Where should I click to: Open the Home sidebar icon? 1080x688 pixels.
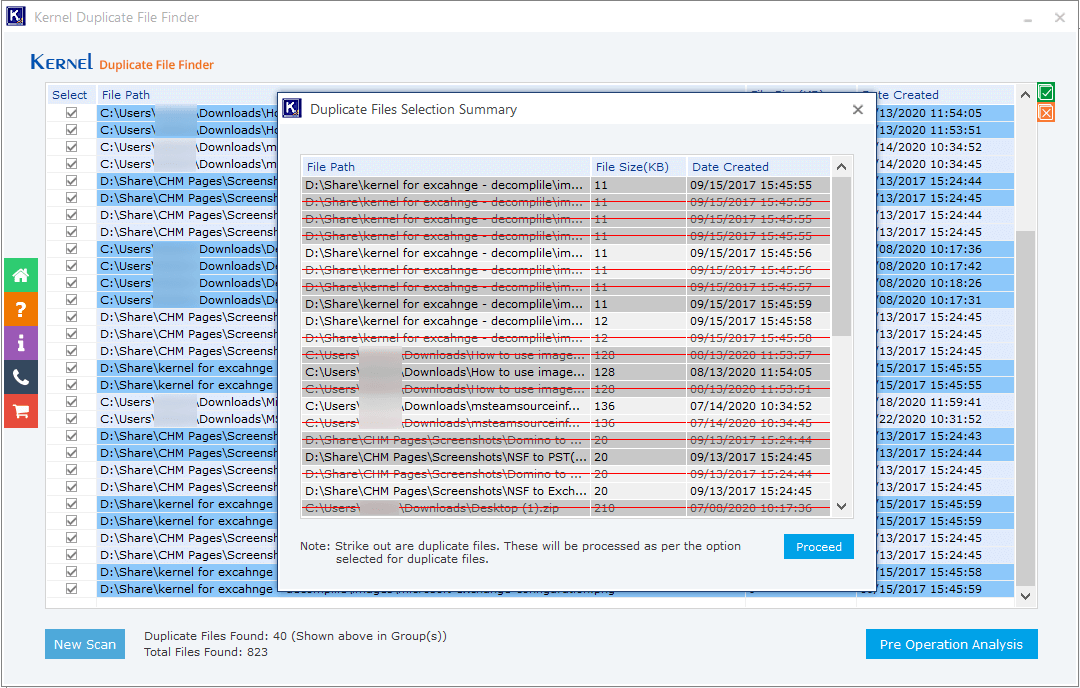[x=21, y=275]
